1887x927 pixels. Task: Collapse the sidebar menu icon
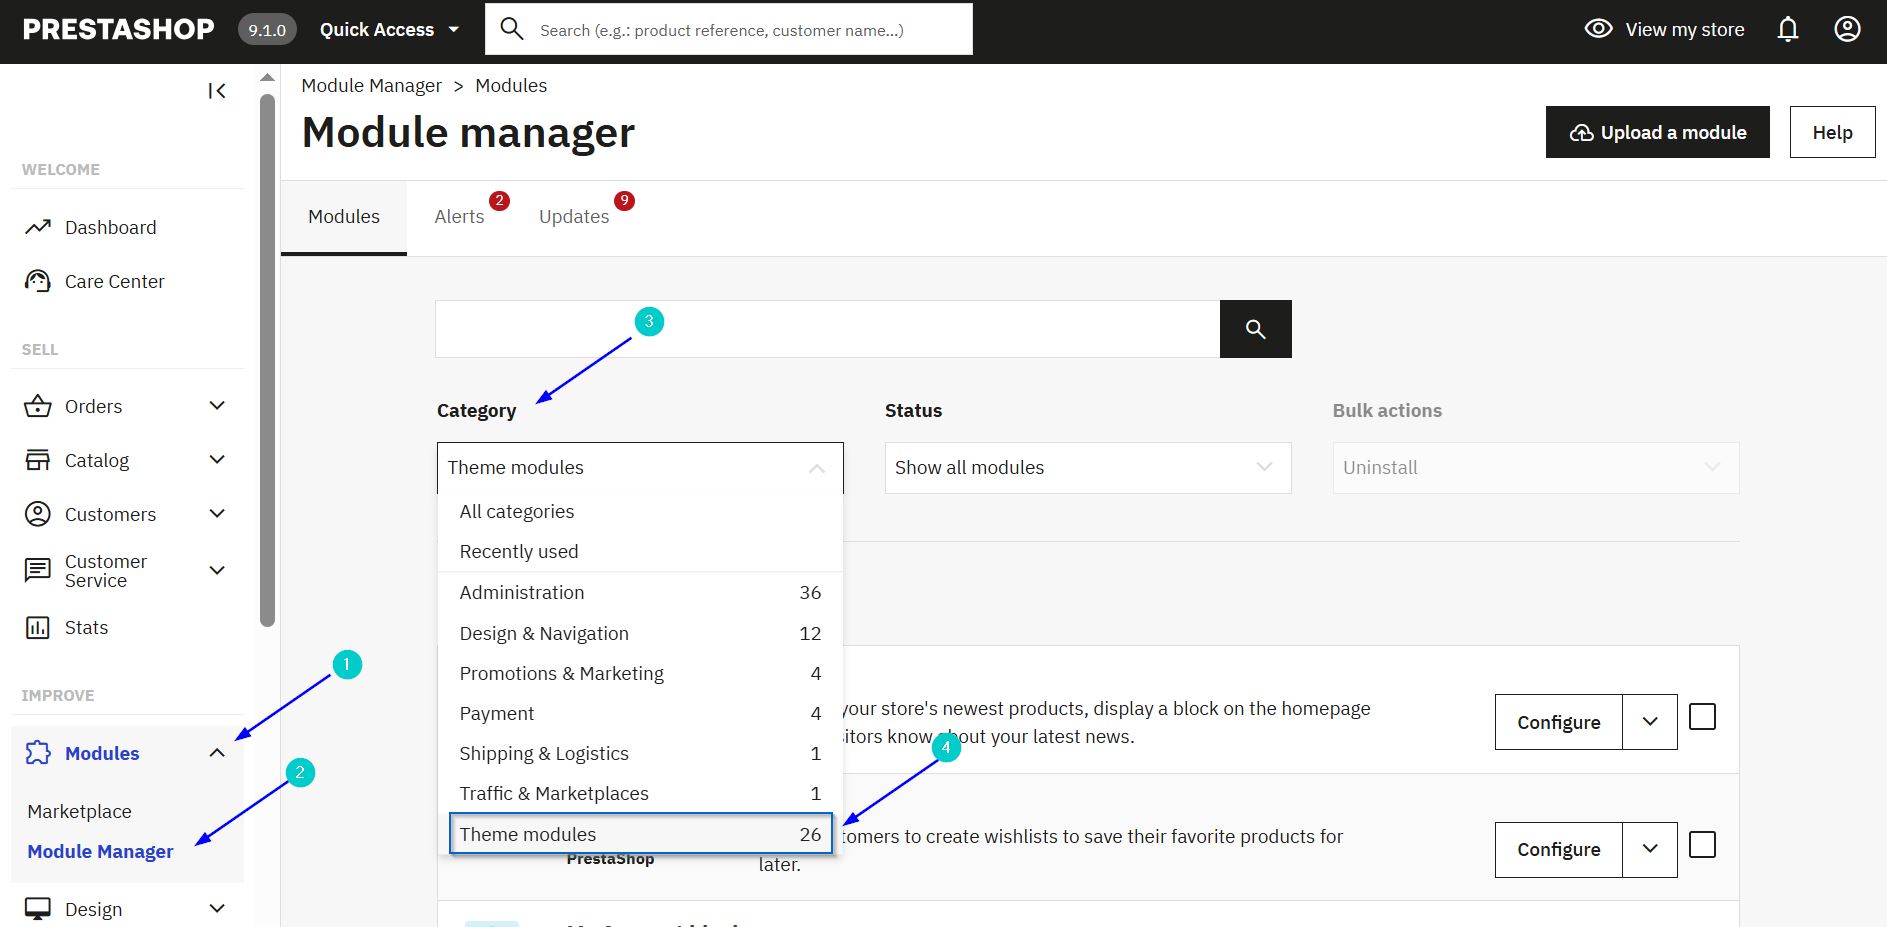point(217,91)
